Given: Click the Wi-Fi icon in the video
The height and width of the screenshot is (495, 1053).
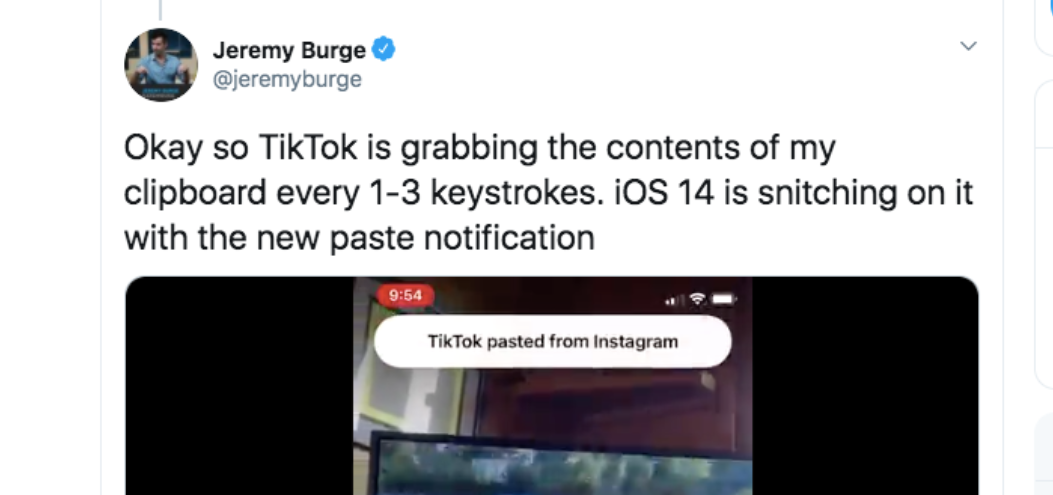Looking at the screenshot, I should (698, 299).
